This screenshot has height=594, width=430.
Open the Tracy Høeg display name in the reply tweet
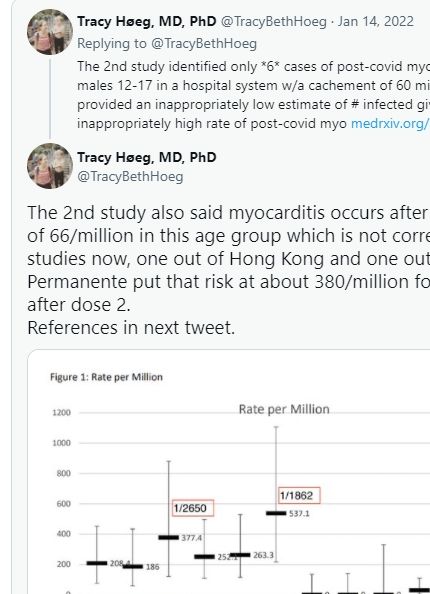point(147,22)
